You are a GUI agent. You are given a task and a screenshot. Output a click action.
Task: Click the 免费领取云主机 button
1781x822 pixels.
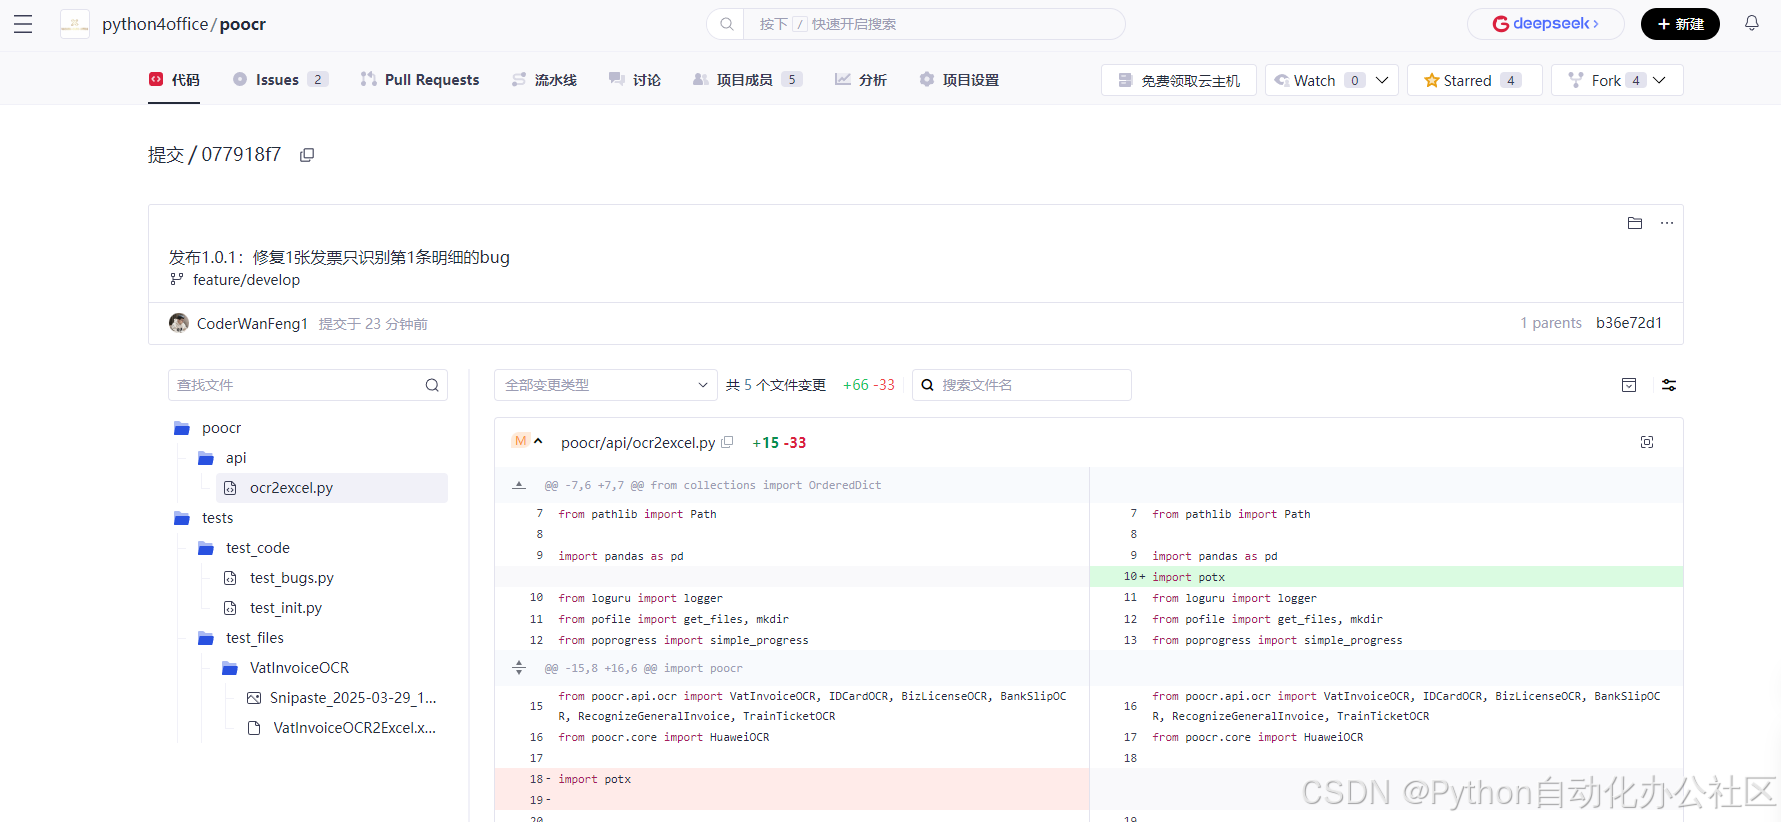point(1179,80)
